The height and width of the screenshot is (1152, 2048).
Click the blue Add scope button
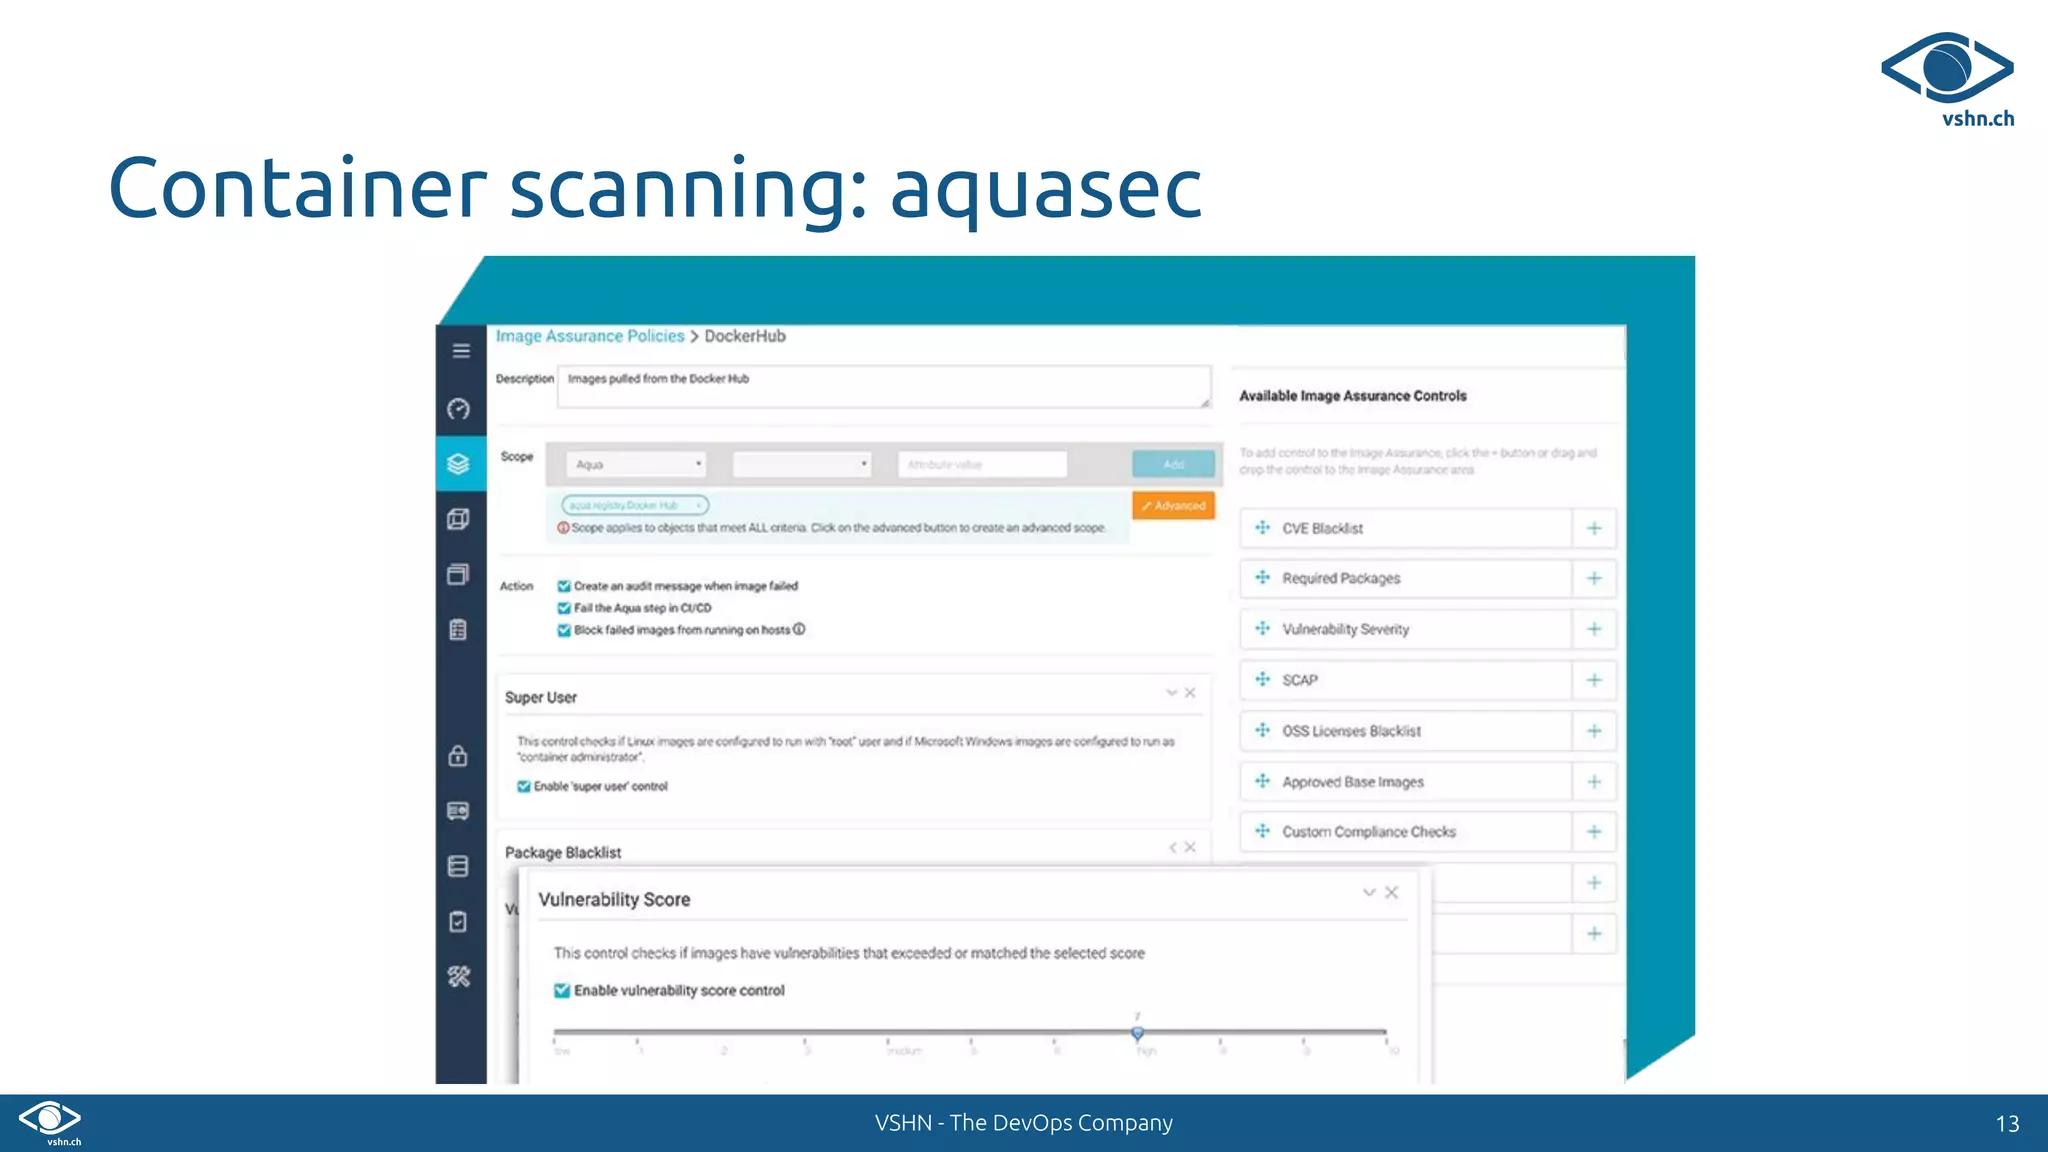(1173, 464)
